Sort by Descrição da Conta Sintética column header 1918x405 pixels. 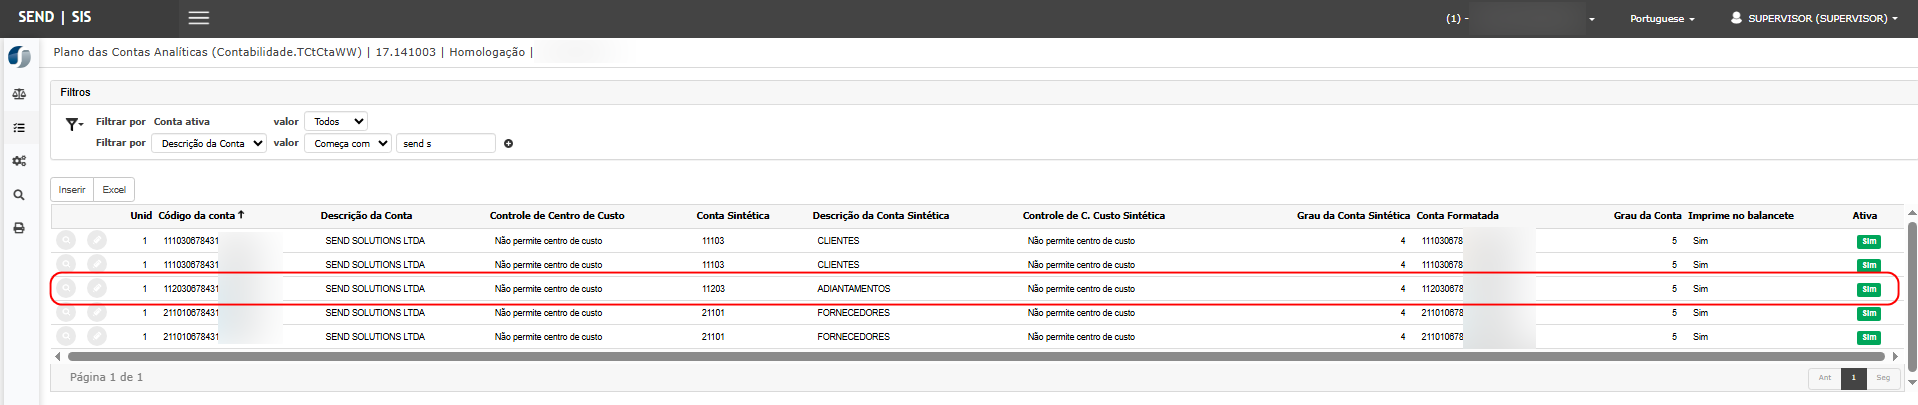click(x=881, y=215)
